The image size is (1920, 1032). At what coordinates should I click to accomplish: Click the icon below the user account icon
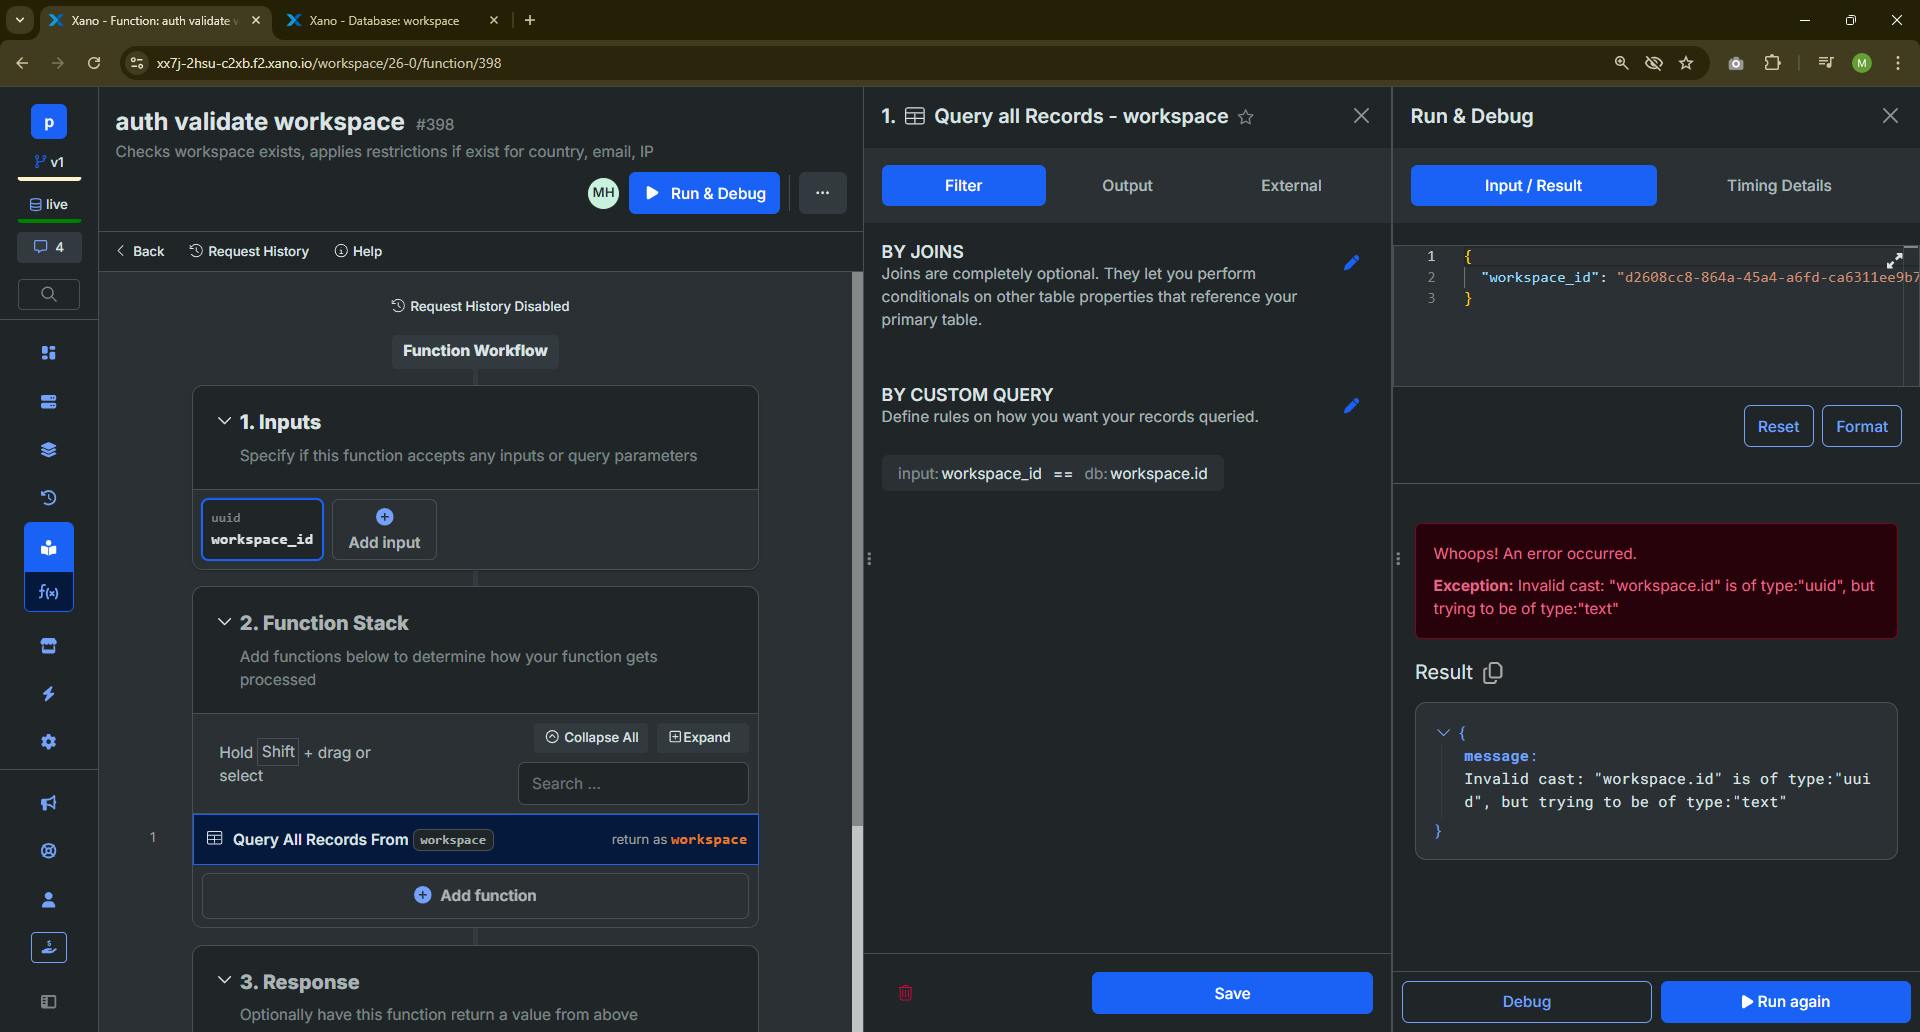[49, 947]
